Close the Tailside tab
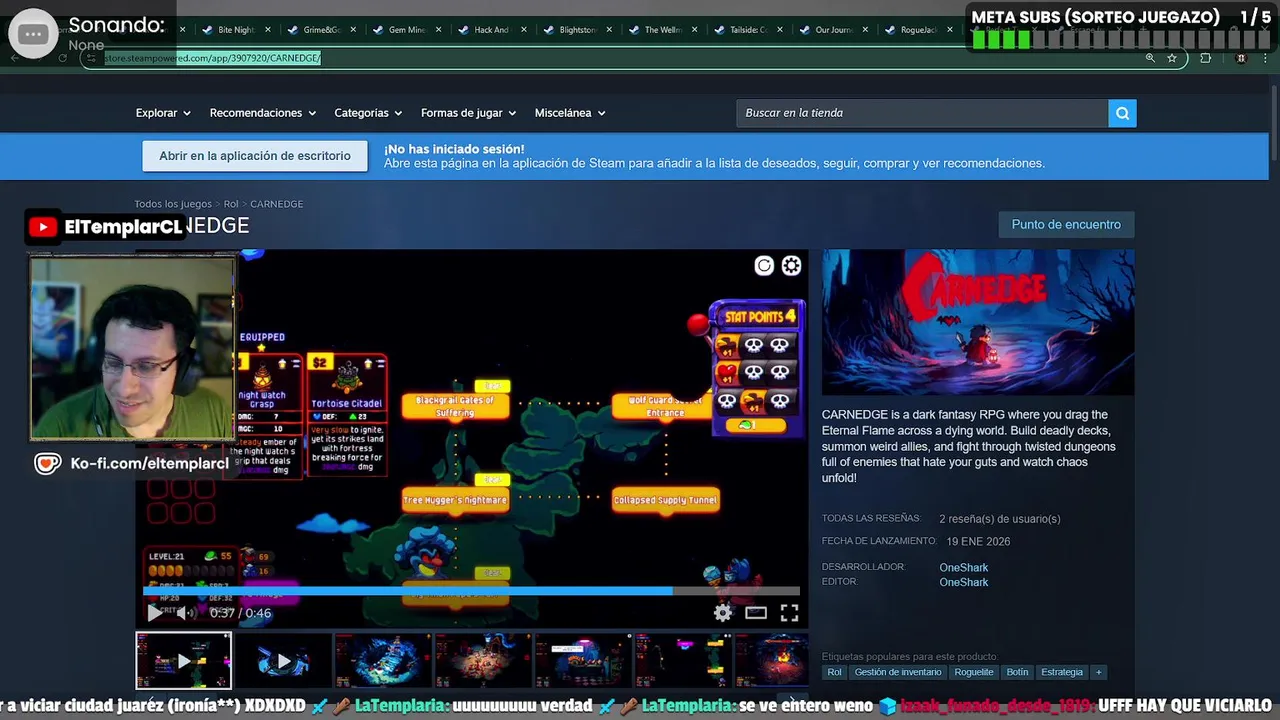Image resolution: width=1280 pixels, height=720 pixels. tap(779, 30)
